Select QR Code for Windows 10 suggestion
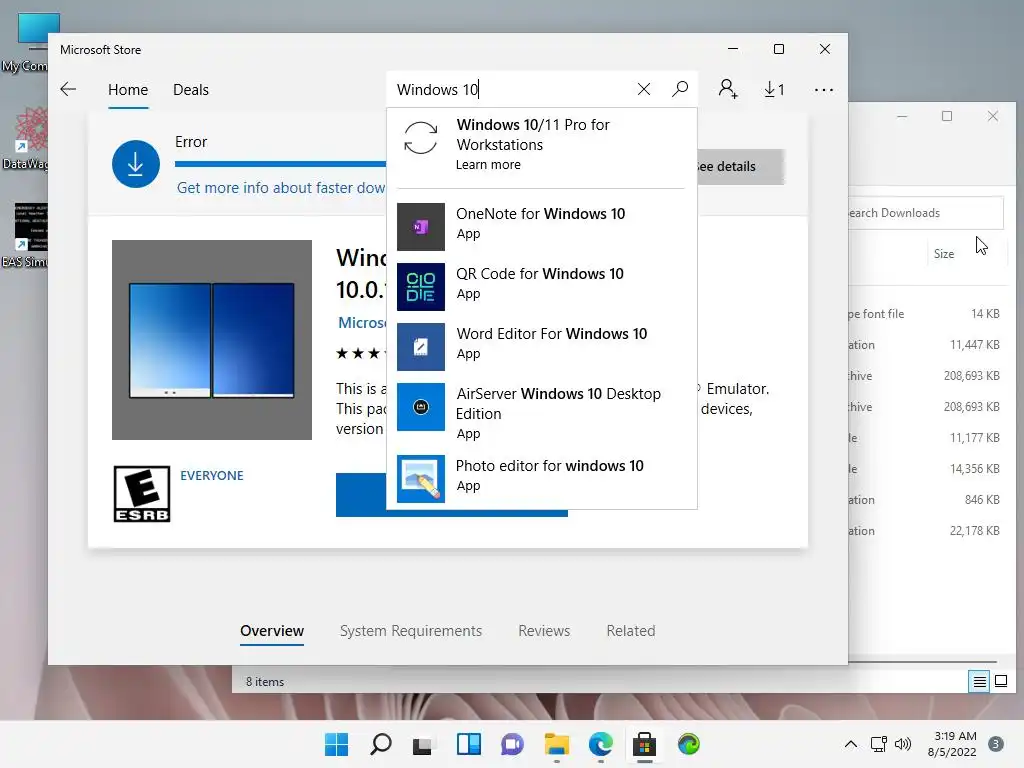Image resolution: width=1024 pixels, height=768 pixels. (541, 287)
